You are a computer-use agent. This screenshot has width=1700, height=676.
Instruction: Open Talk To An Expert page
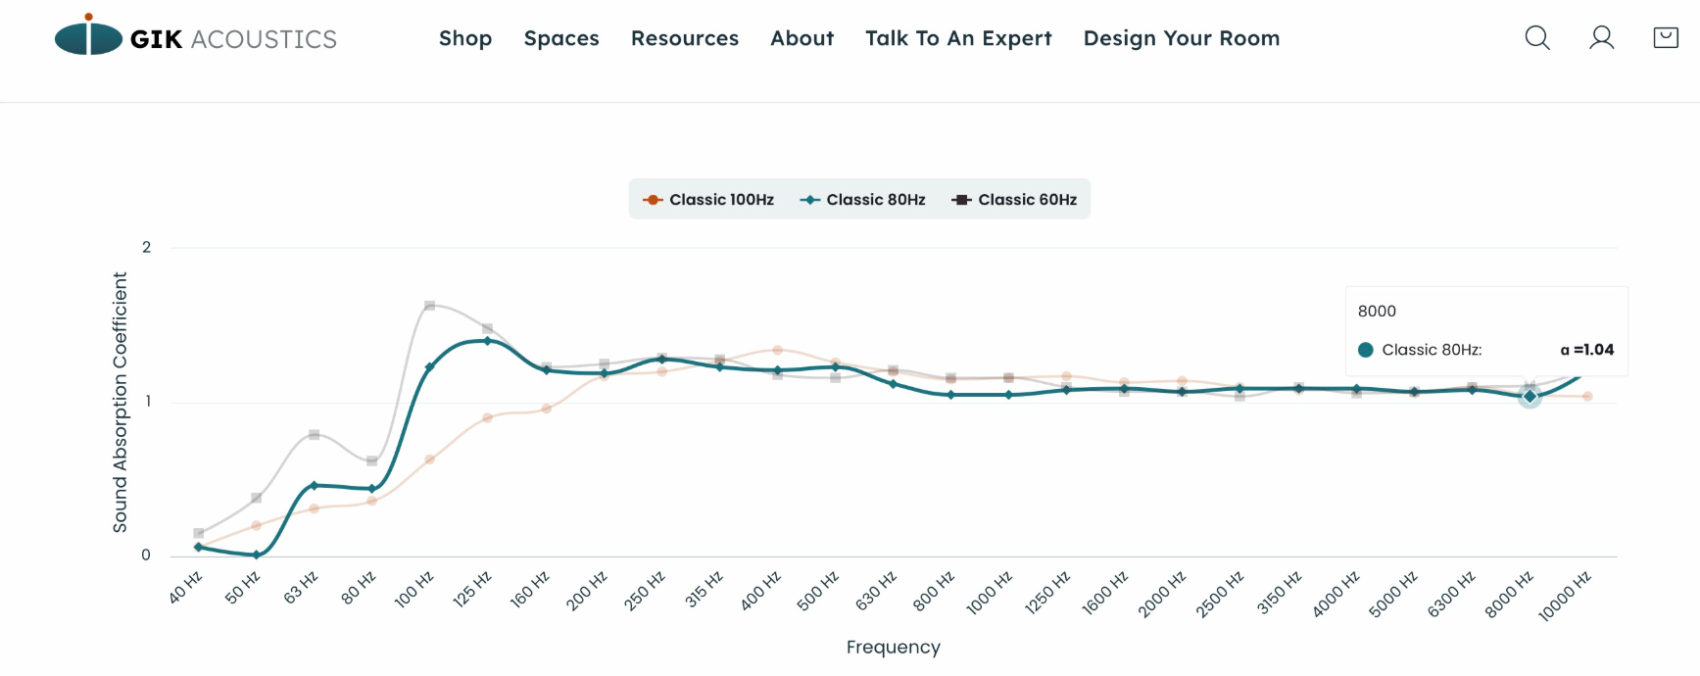click(x=958, y=38)
